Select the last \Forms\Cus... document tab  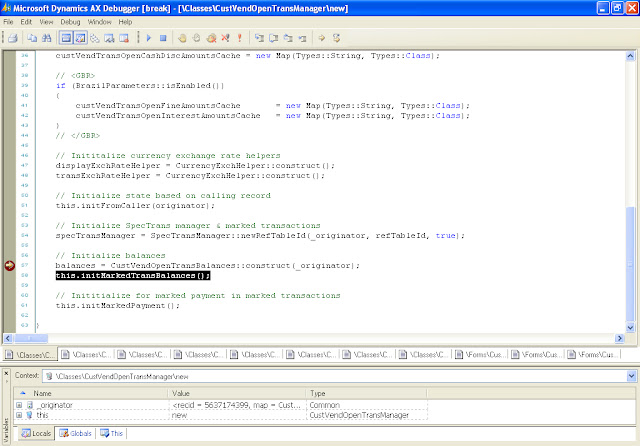tap(593, 355)
